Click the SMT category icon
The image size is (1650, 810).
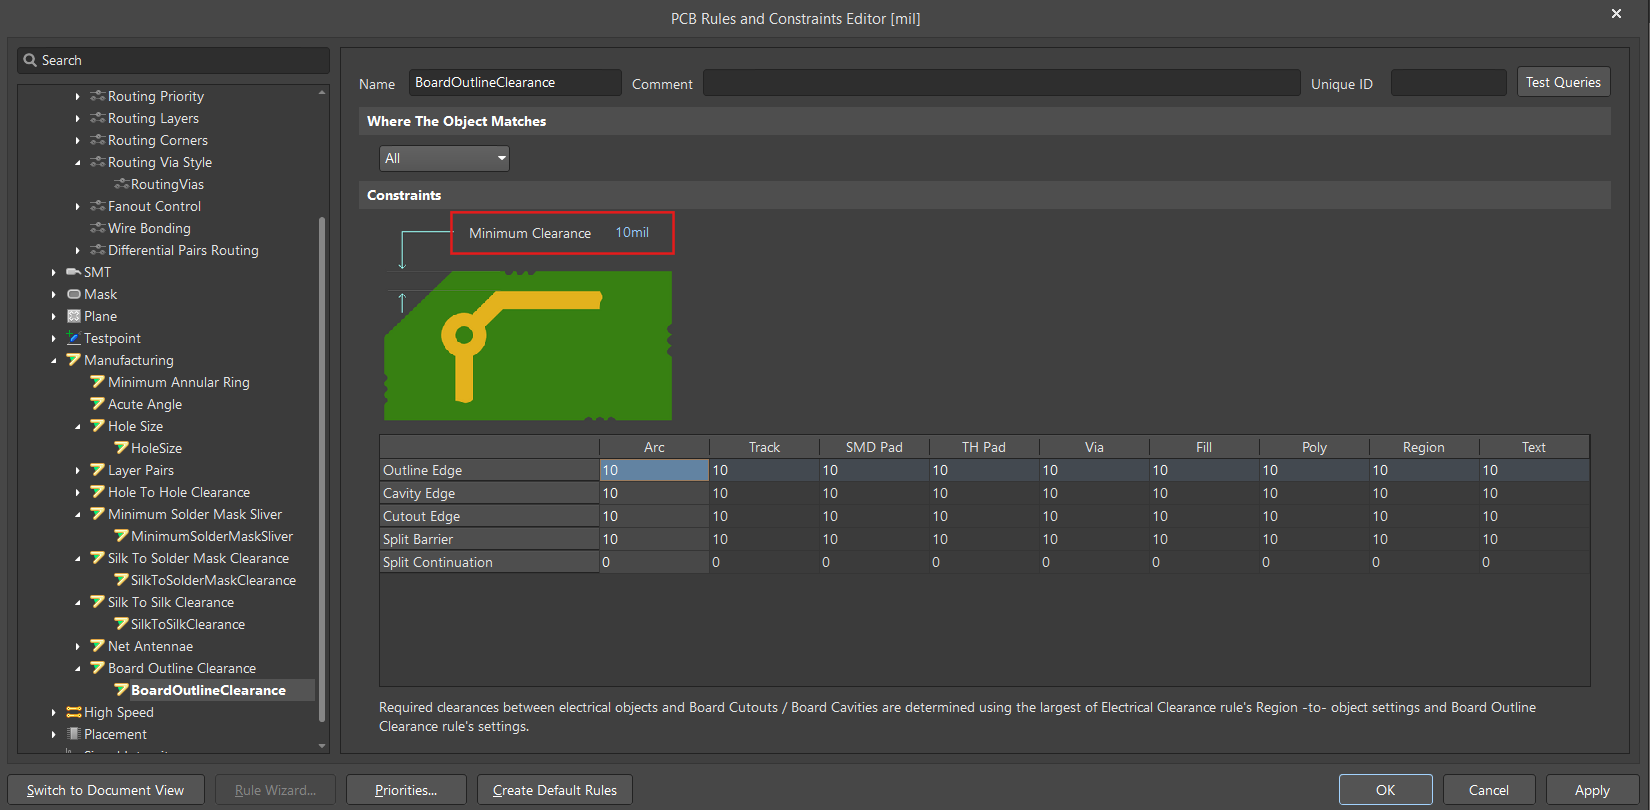[73, 272]
